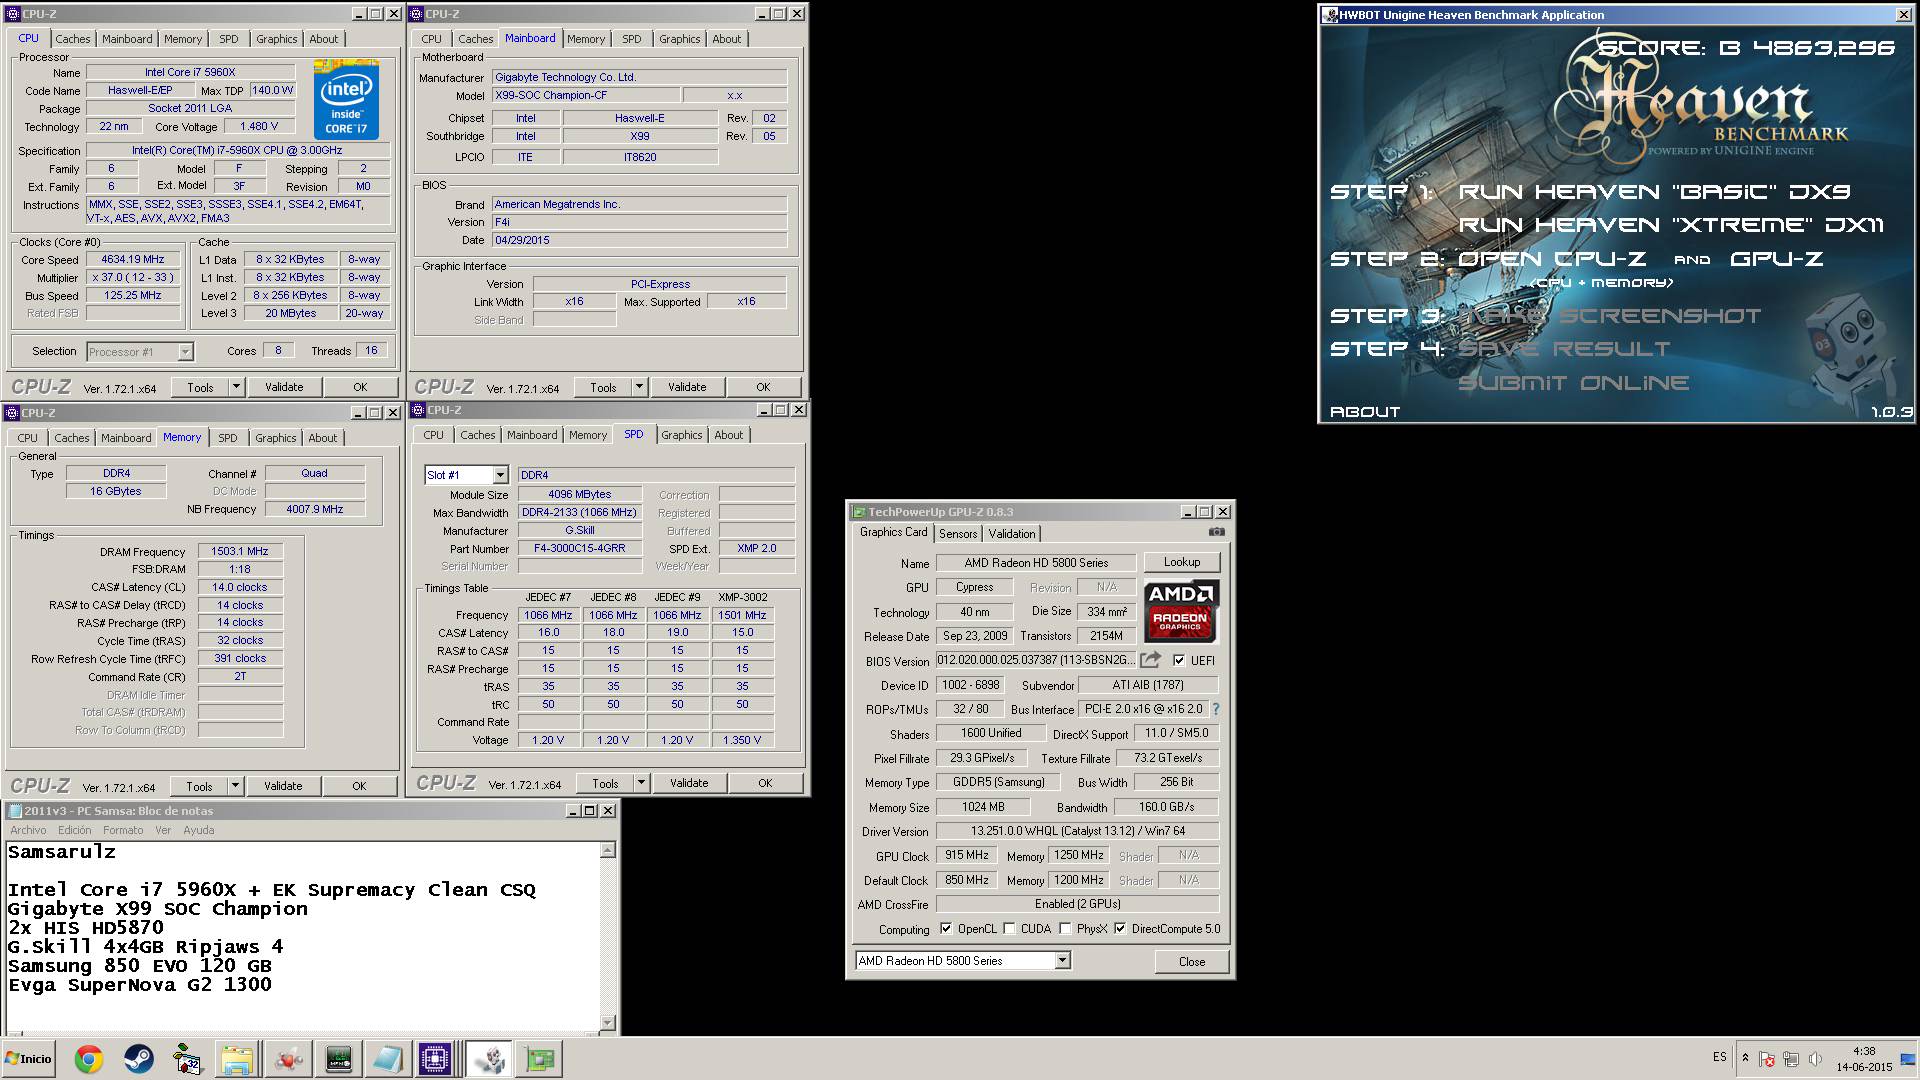Screen dimensions: 1920x1080
Task: Click Notepad scrollbar up arrow
Action: (x=607, y=850)
